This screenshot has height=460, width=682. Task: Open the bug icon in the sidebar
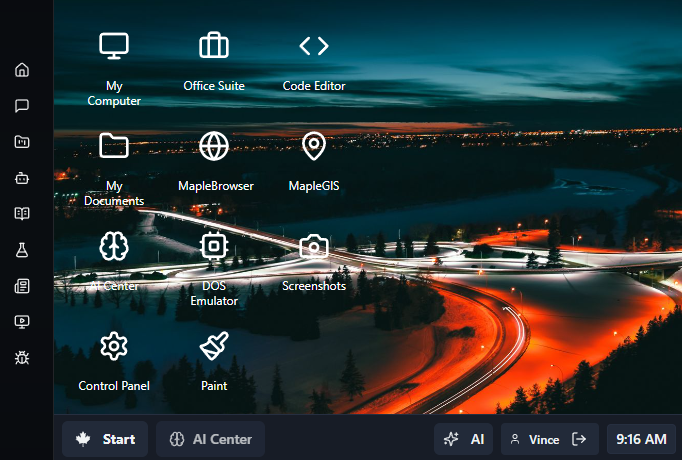coord(22,358)
